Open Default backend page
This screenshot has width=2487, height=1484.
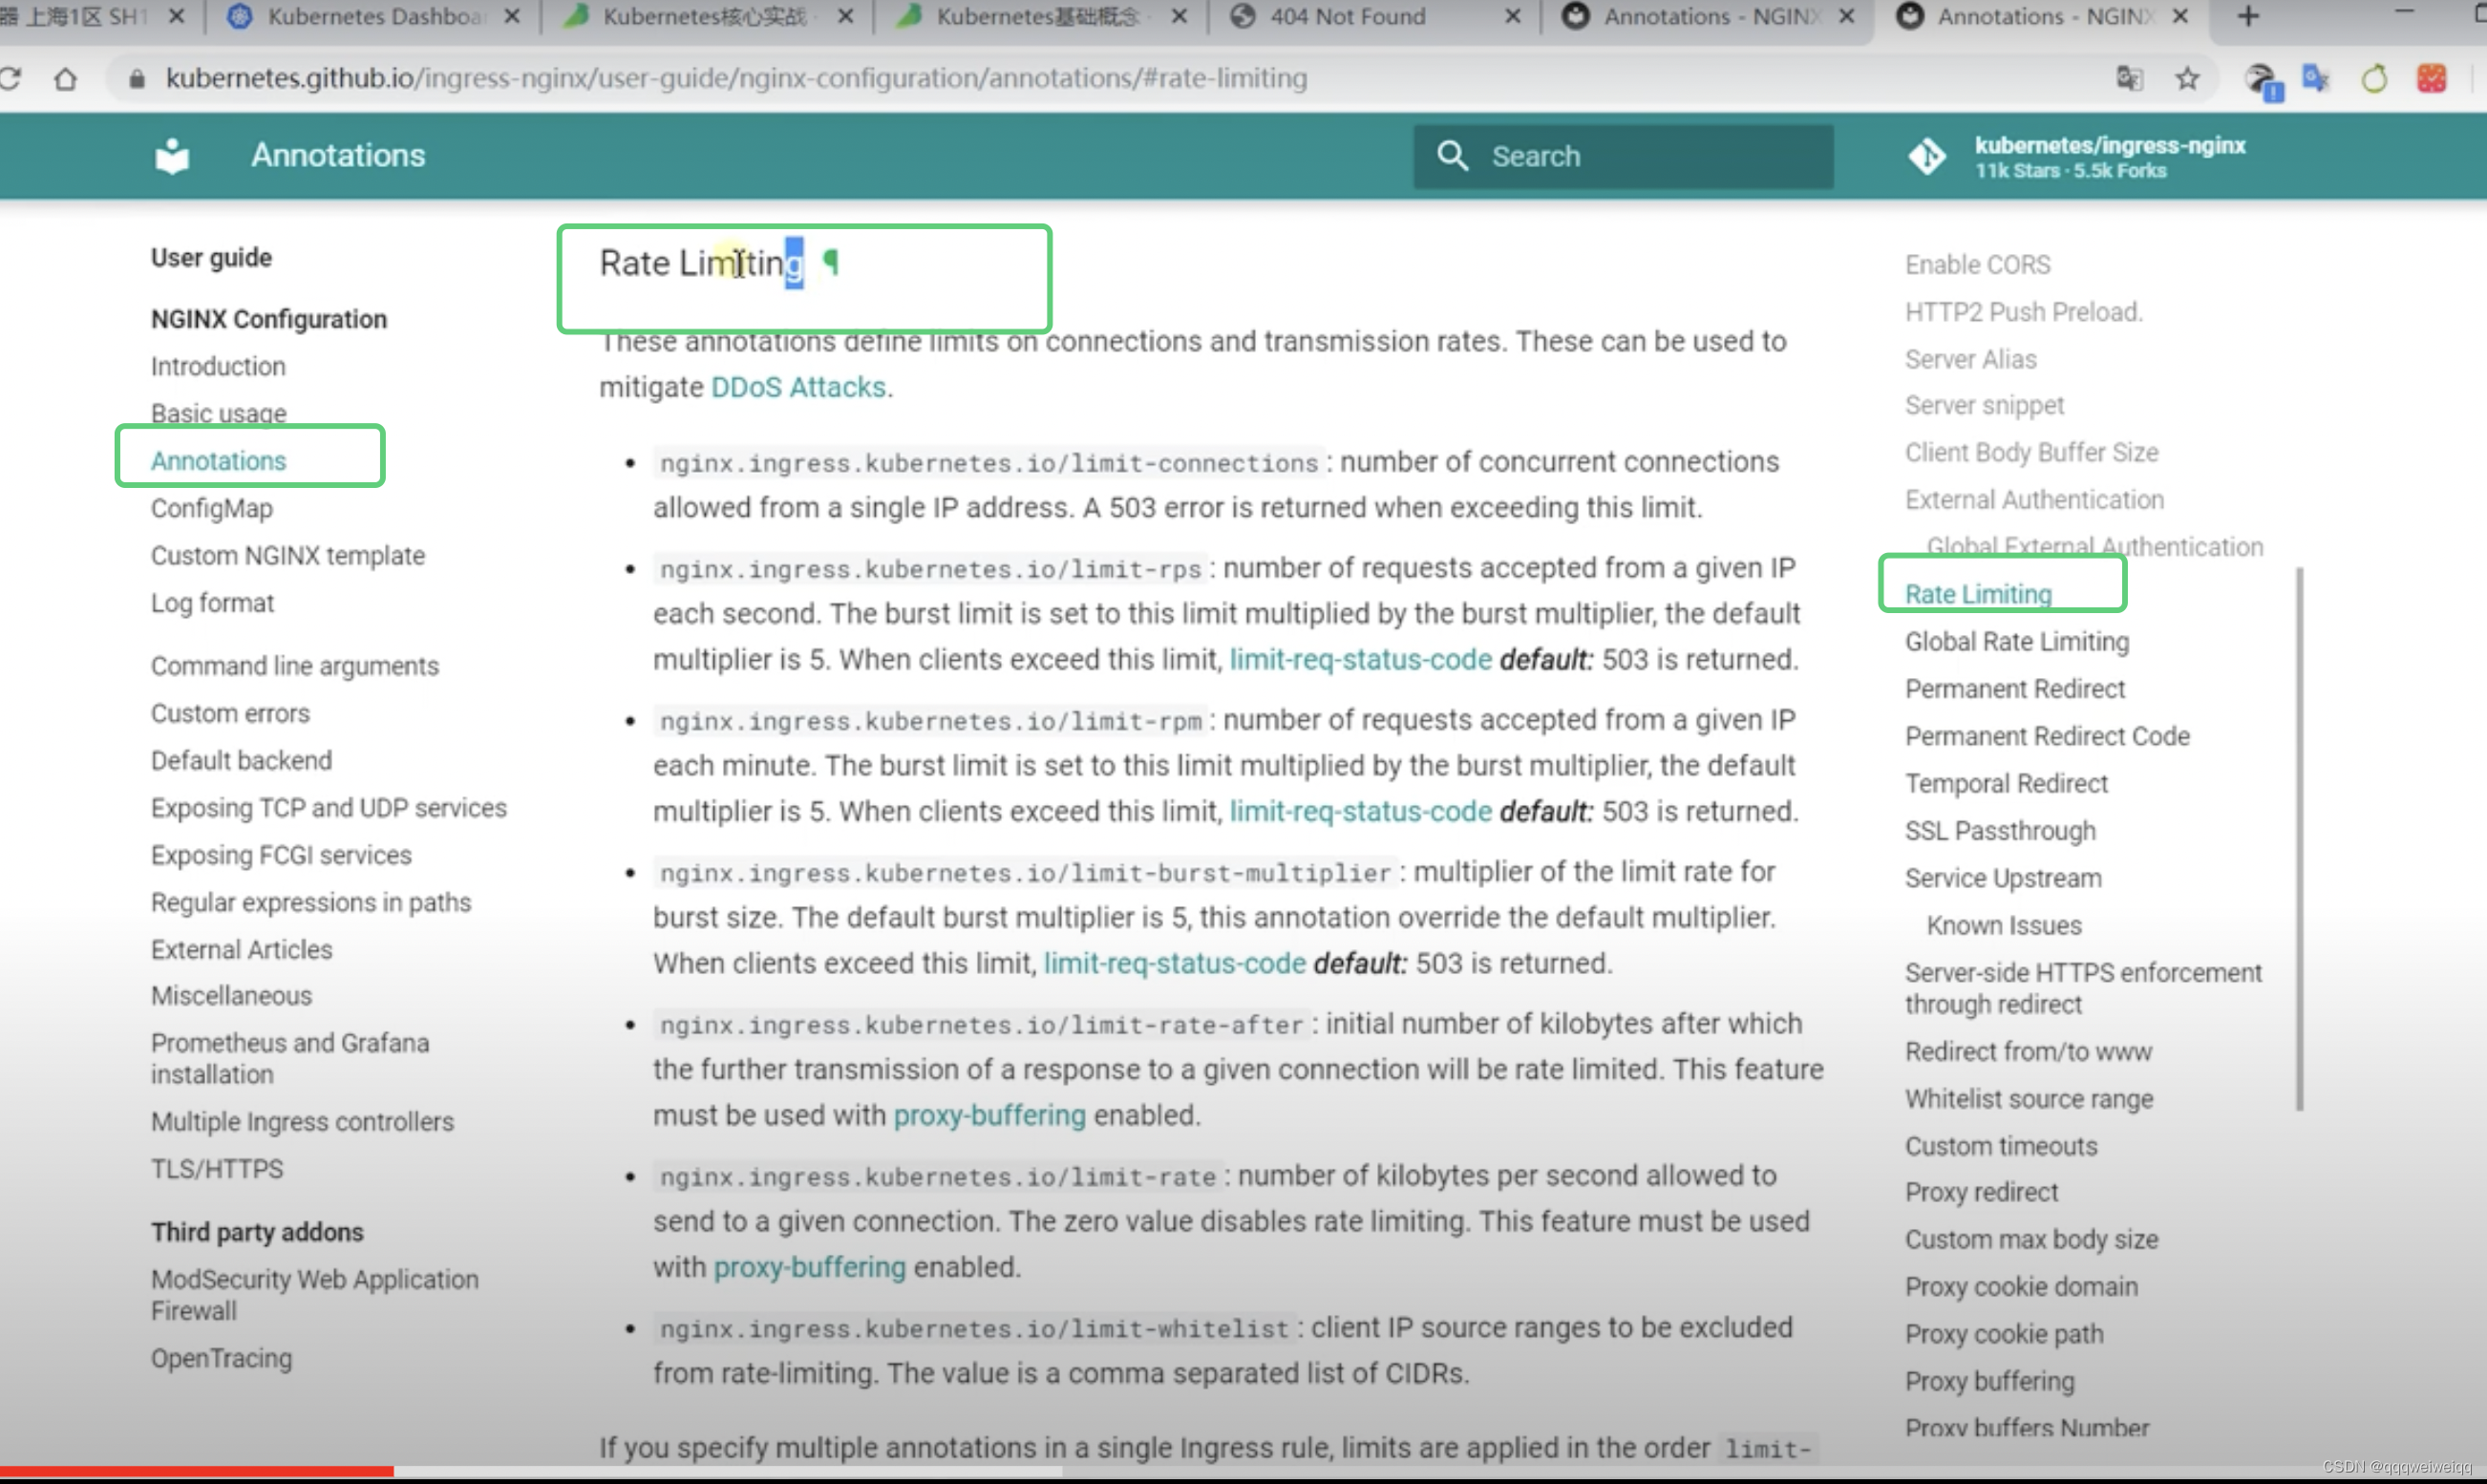click(x=241, y=760)
